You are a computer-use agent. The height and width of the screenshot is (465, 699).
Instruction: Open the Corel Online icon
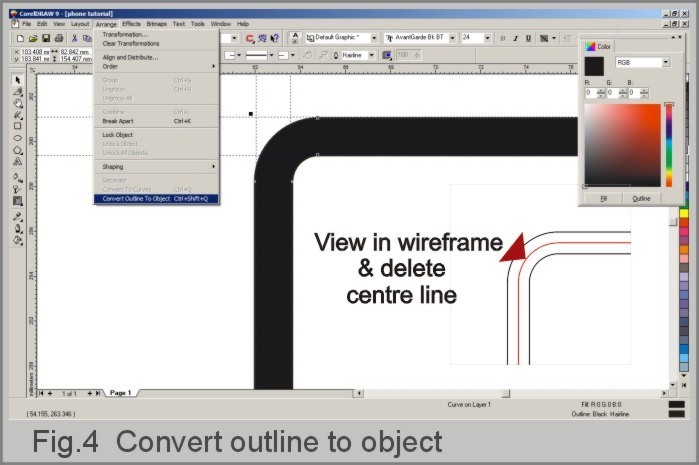tap(263, 38)
